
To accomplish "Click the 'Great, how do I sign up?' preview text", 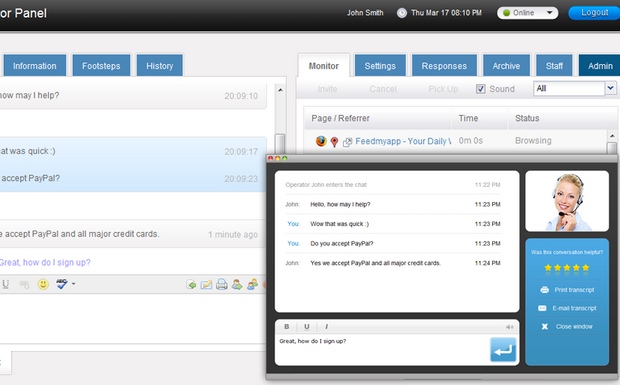I will [x=45, y=262].
